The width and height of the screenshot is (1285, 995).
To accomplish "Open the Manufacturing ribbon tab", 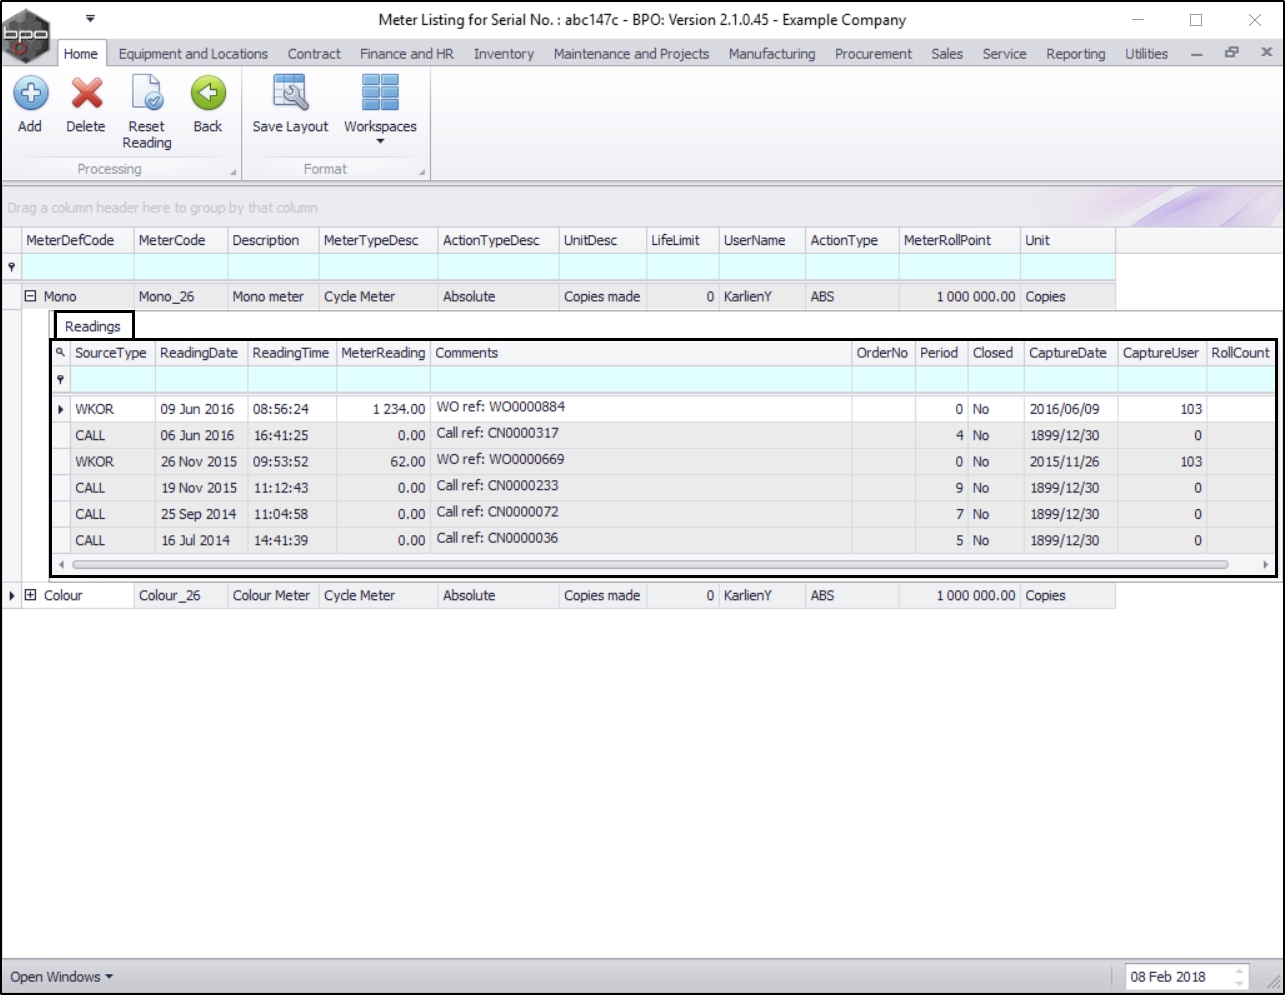I will [x=772, y=54].
